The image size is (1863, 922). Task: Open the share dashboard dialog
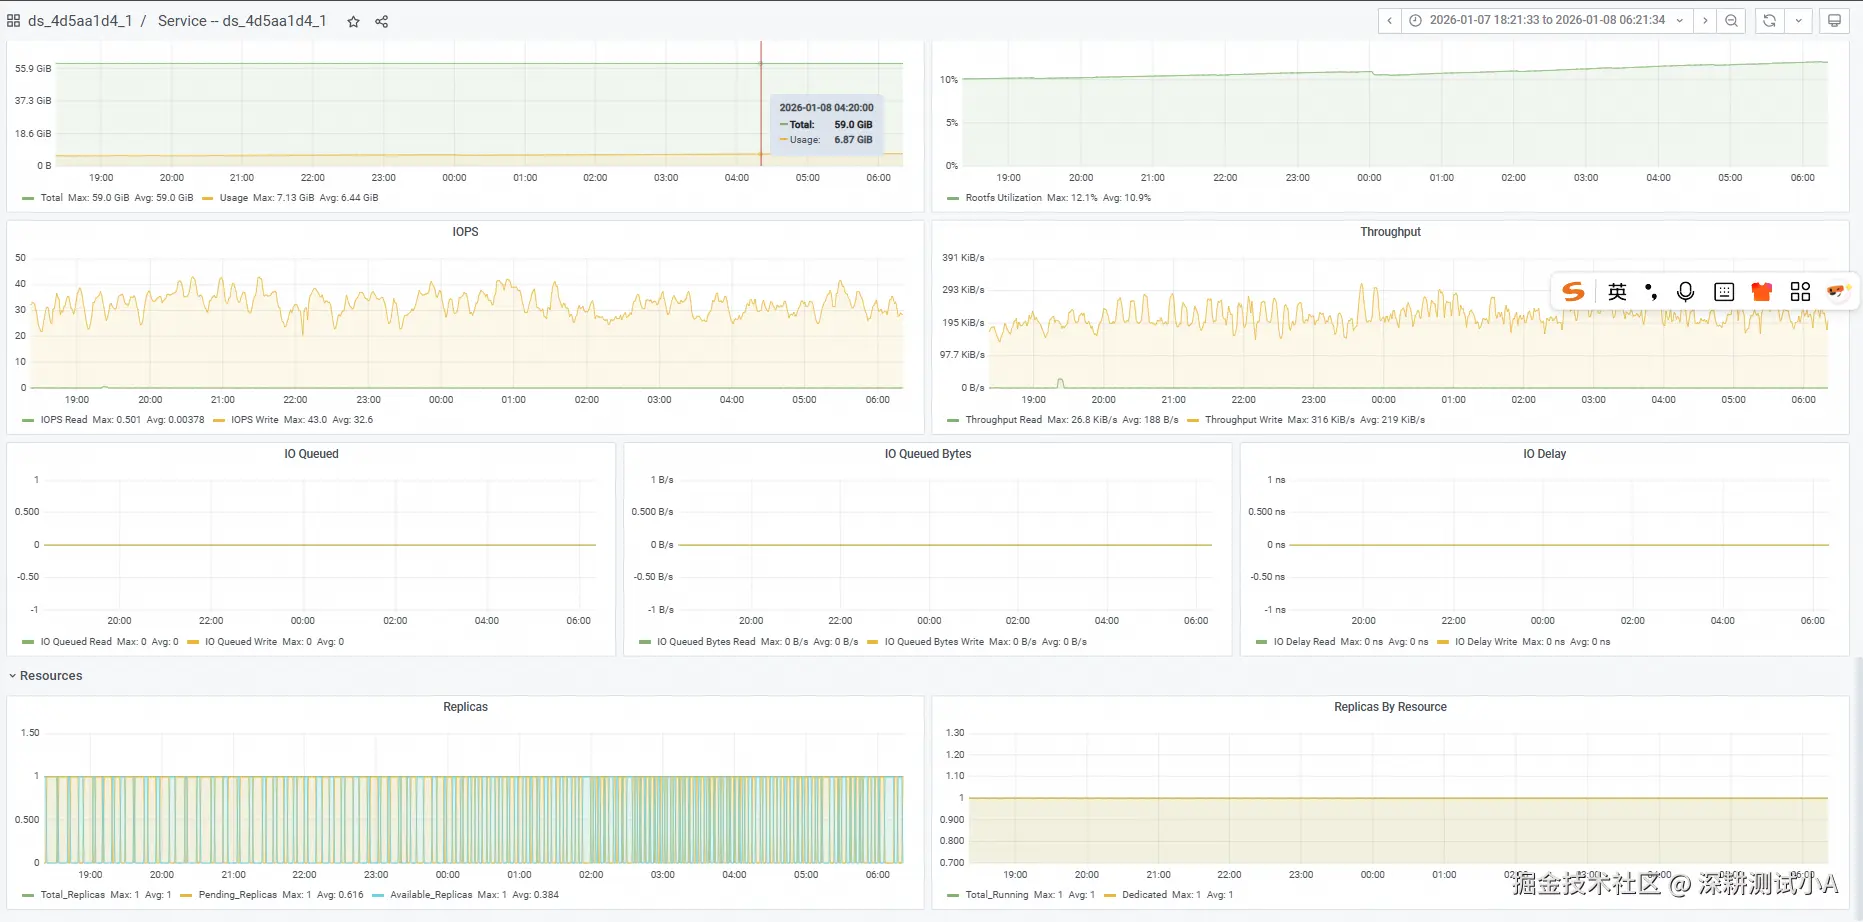[x=381, y=21]
